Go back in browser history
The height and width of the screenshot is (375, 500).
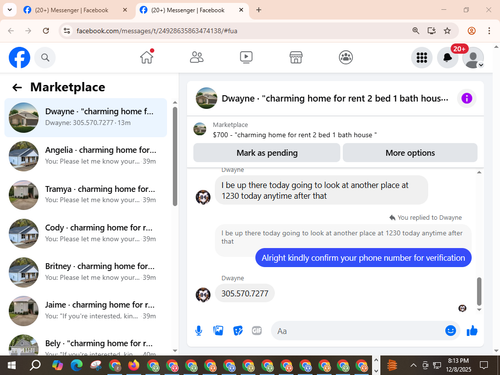[11, 31]
